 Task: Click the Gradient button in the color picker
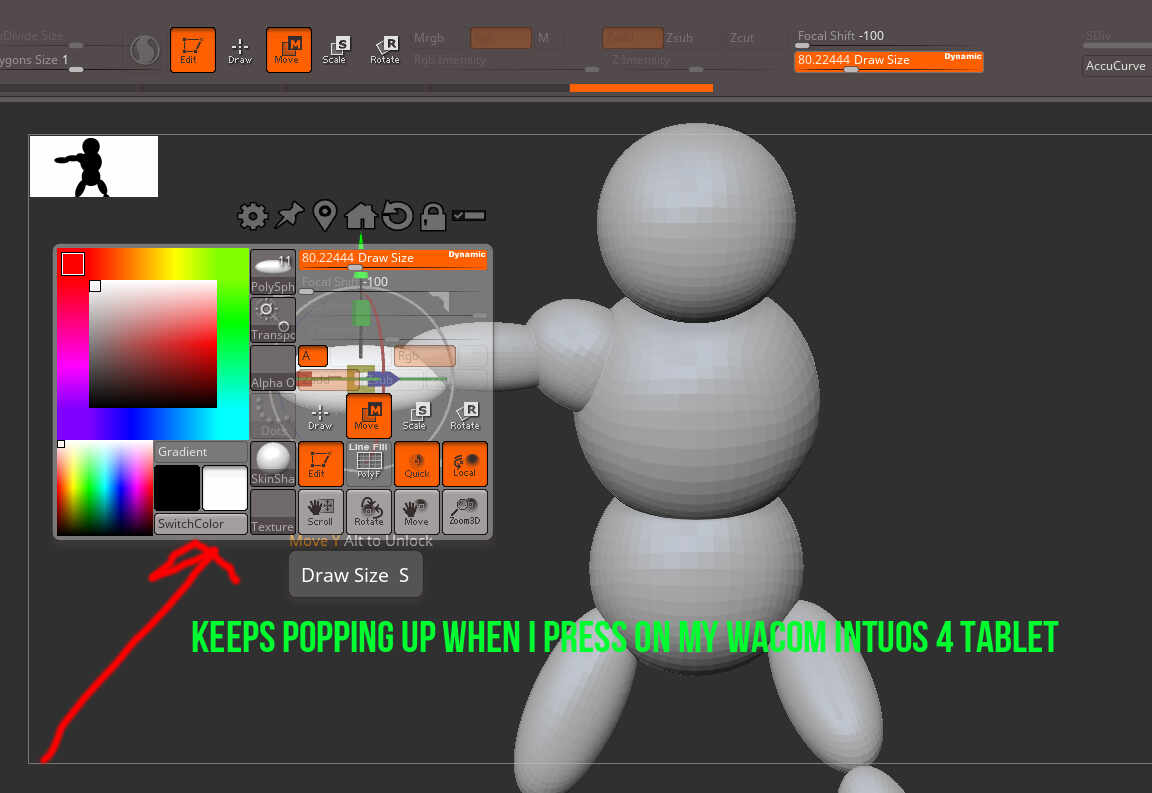(200, 451)
